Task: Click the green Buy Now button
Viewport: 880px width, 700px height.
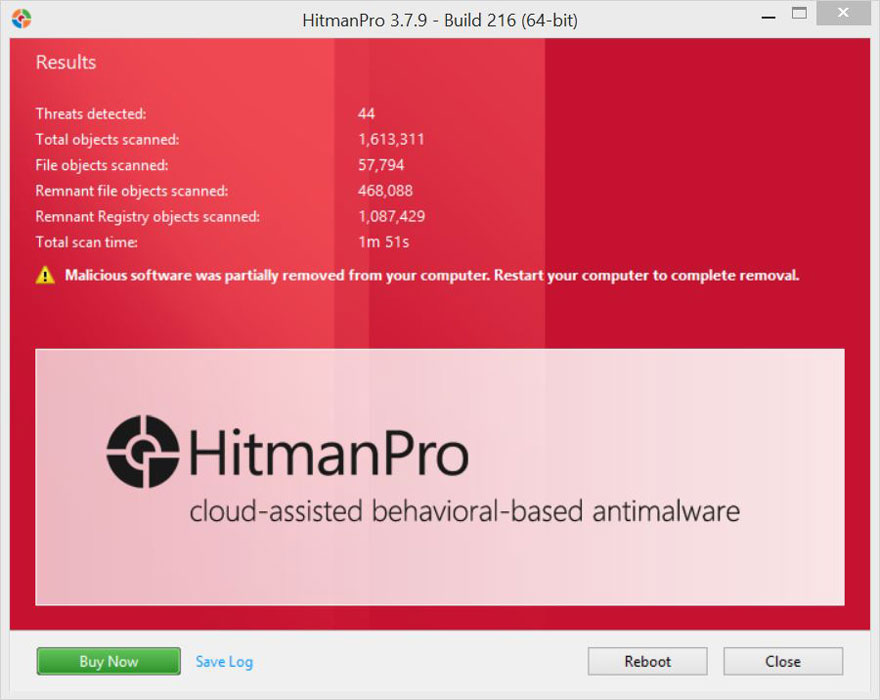Action: [108, 661]
